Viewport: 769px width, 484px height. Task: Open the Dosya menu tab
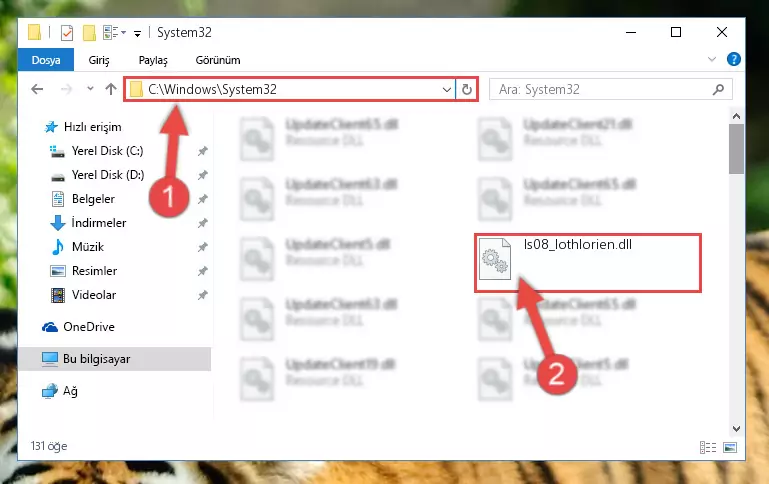click(x=46, y=60)
